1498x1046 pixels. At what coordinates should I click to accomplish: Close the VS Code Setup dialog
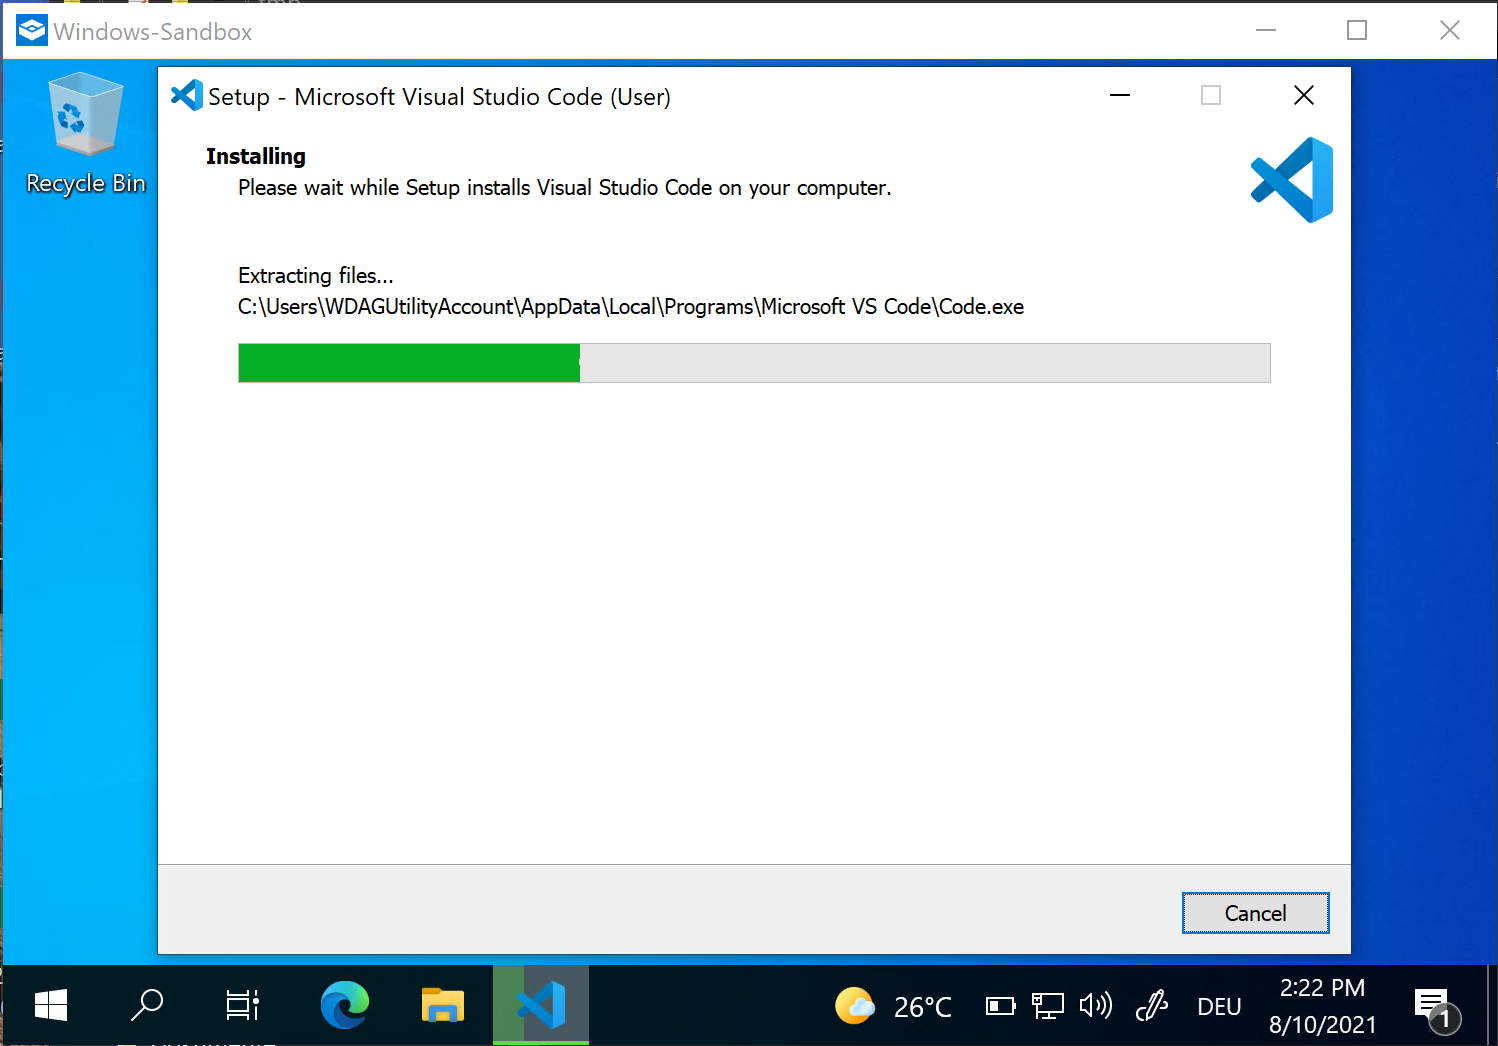click(x=1304, y=95)
